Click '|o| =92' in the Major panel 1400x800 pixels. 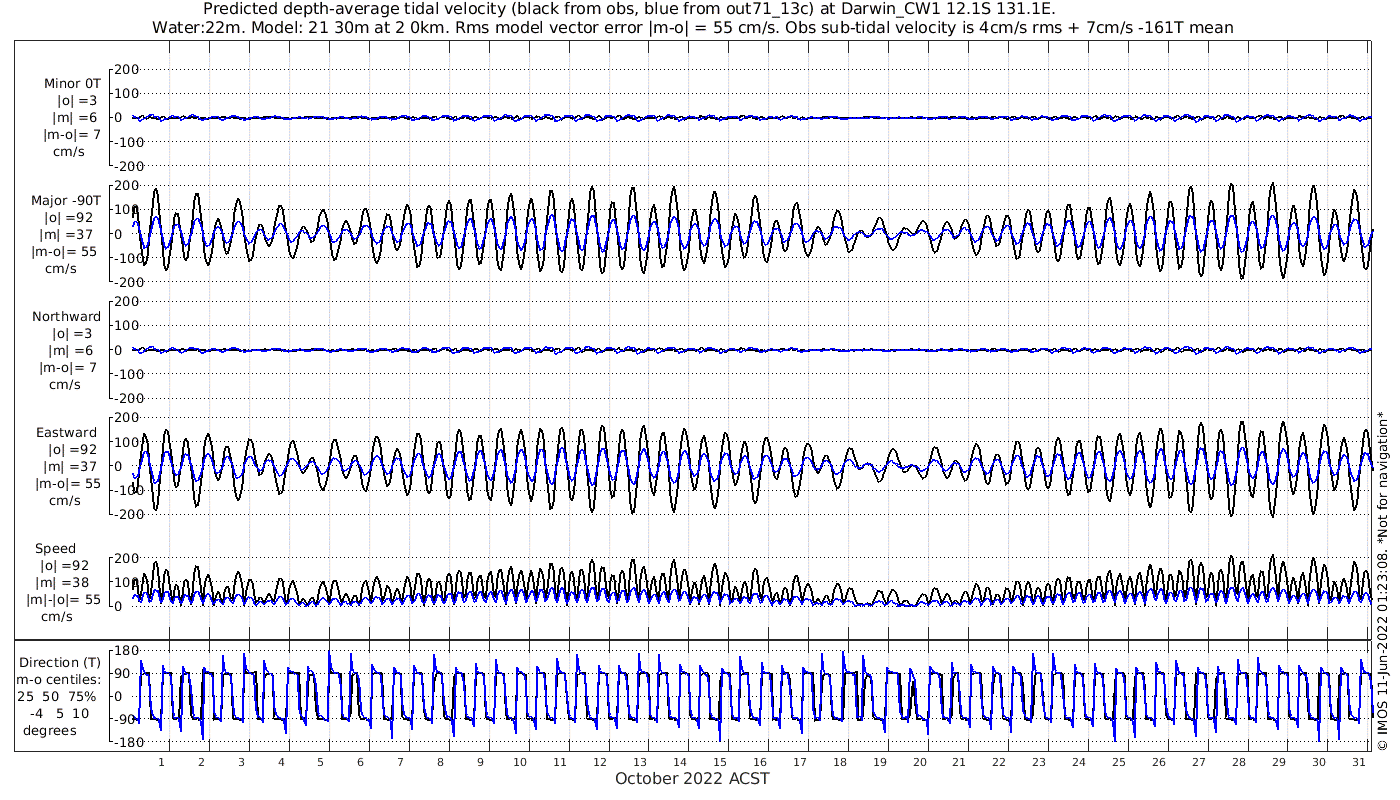click(x=71, y=218)
